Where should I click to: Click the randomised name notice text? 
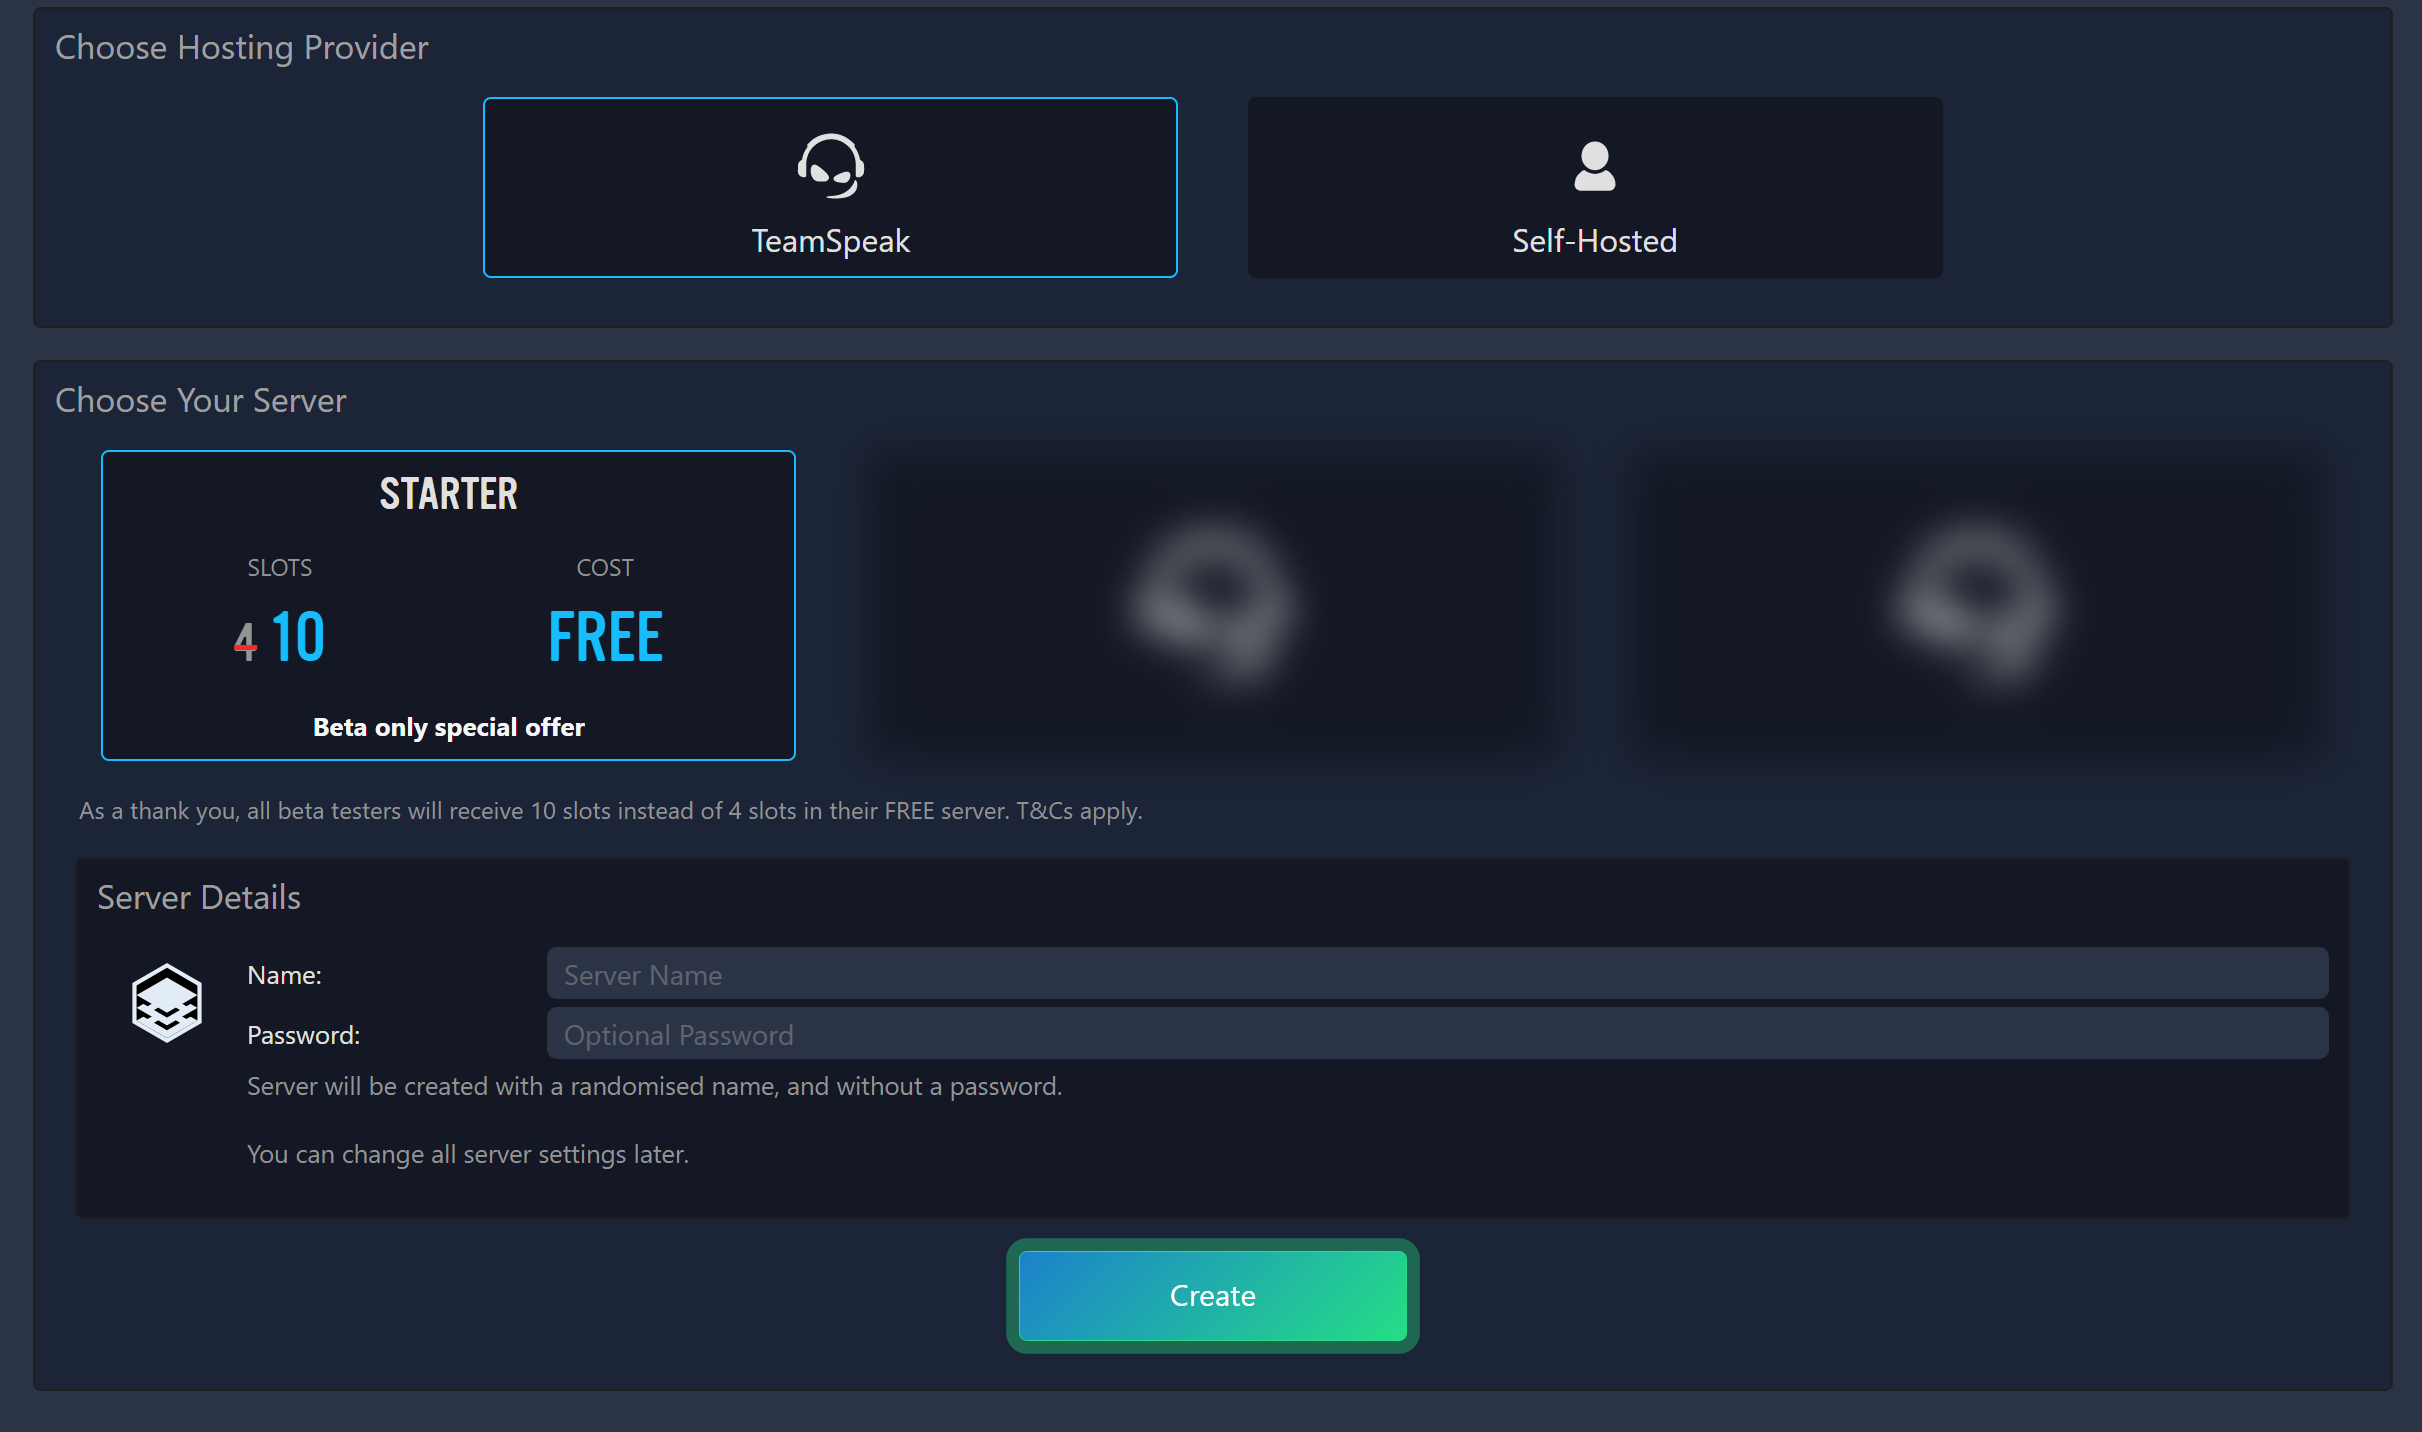(654, 1086)
